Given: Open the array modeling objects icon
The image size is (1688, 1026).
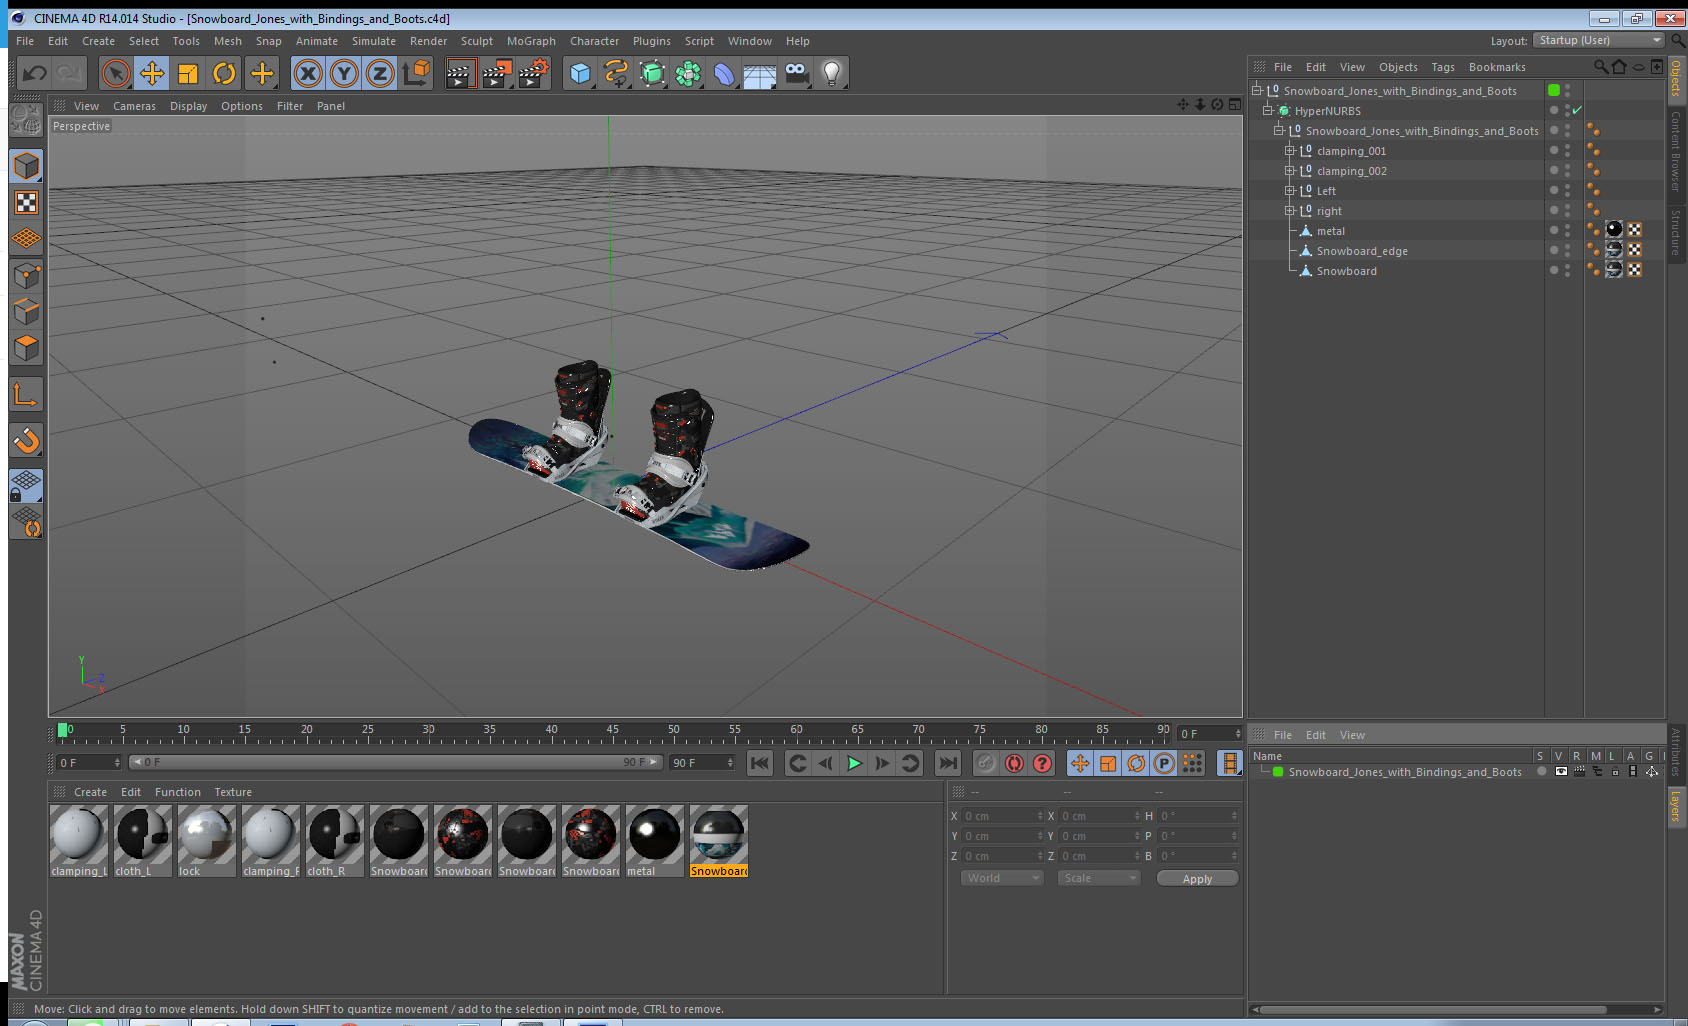Looking at the screenshot, I should (x=688, y=73).
